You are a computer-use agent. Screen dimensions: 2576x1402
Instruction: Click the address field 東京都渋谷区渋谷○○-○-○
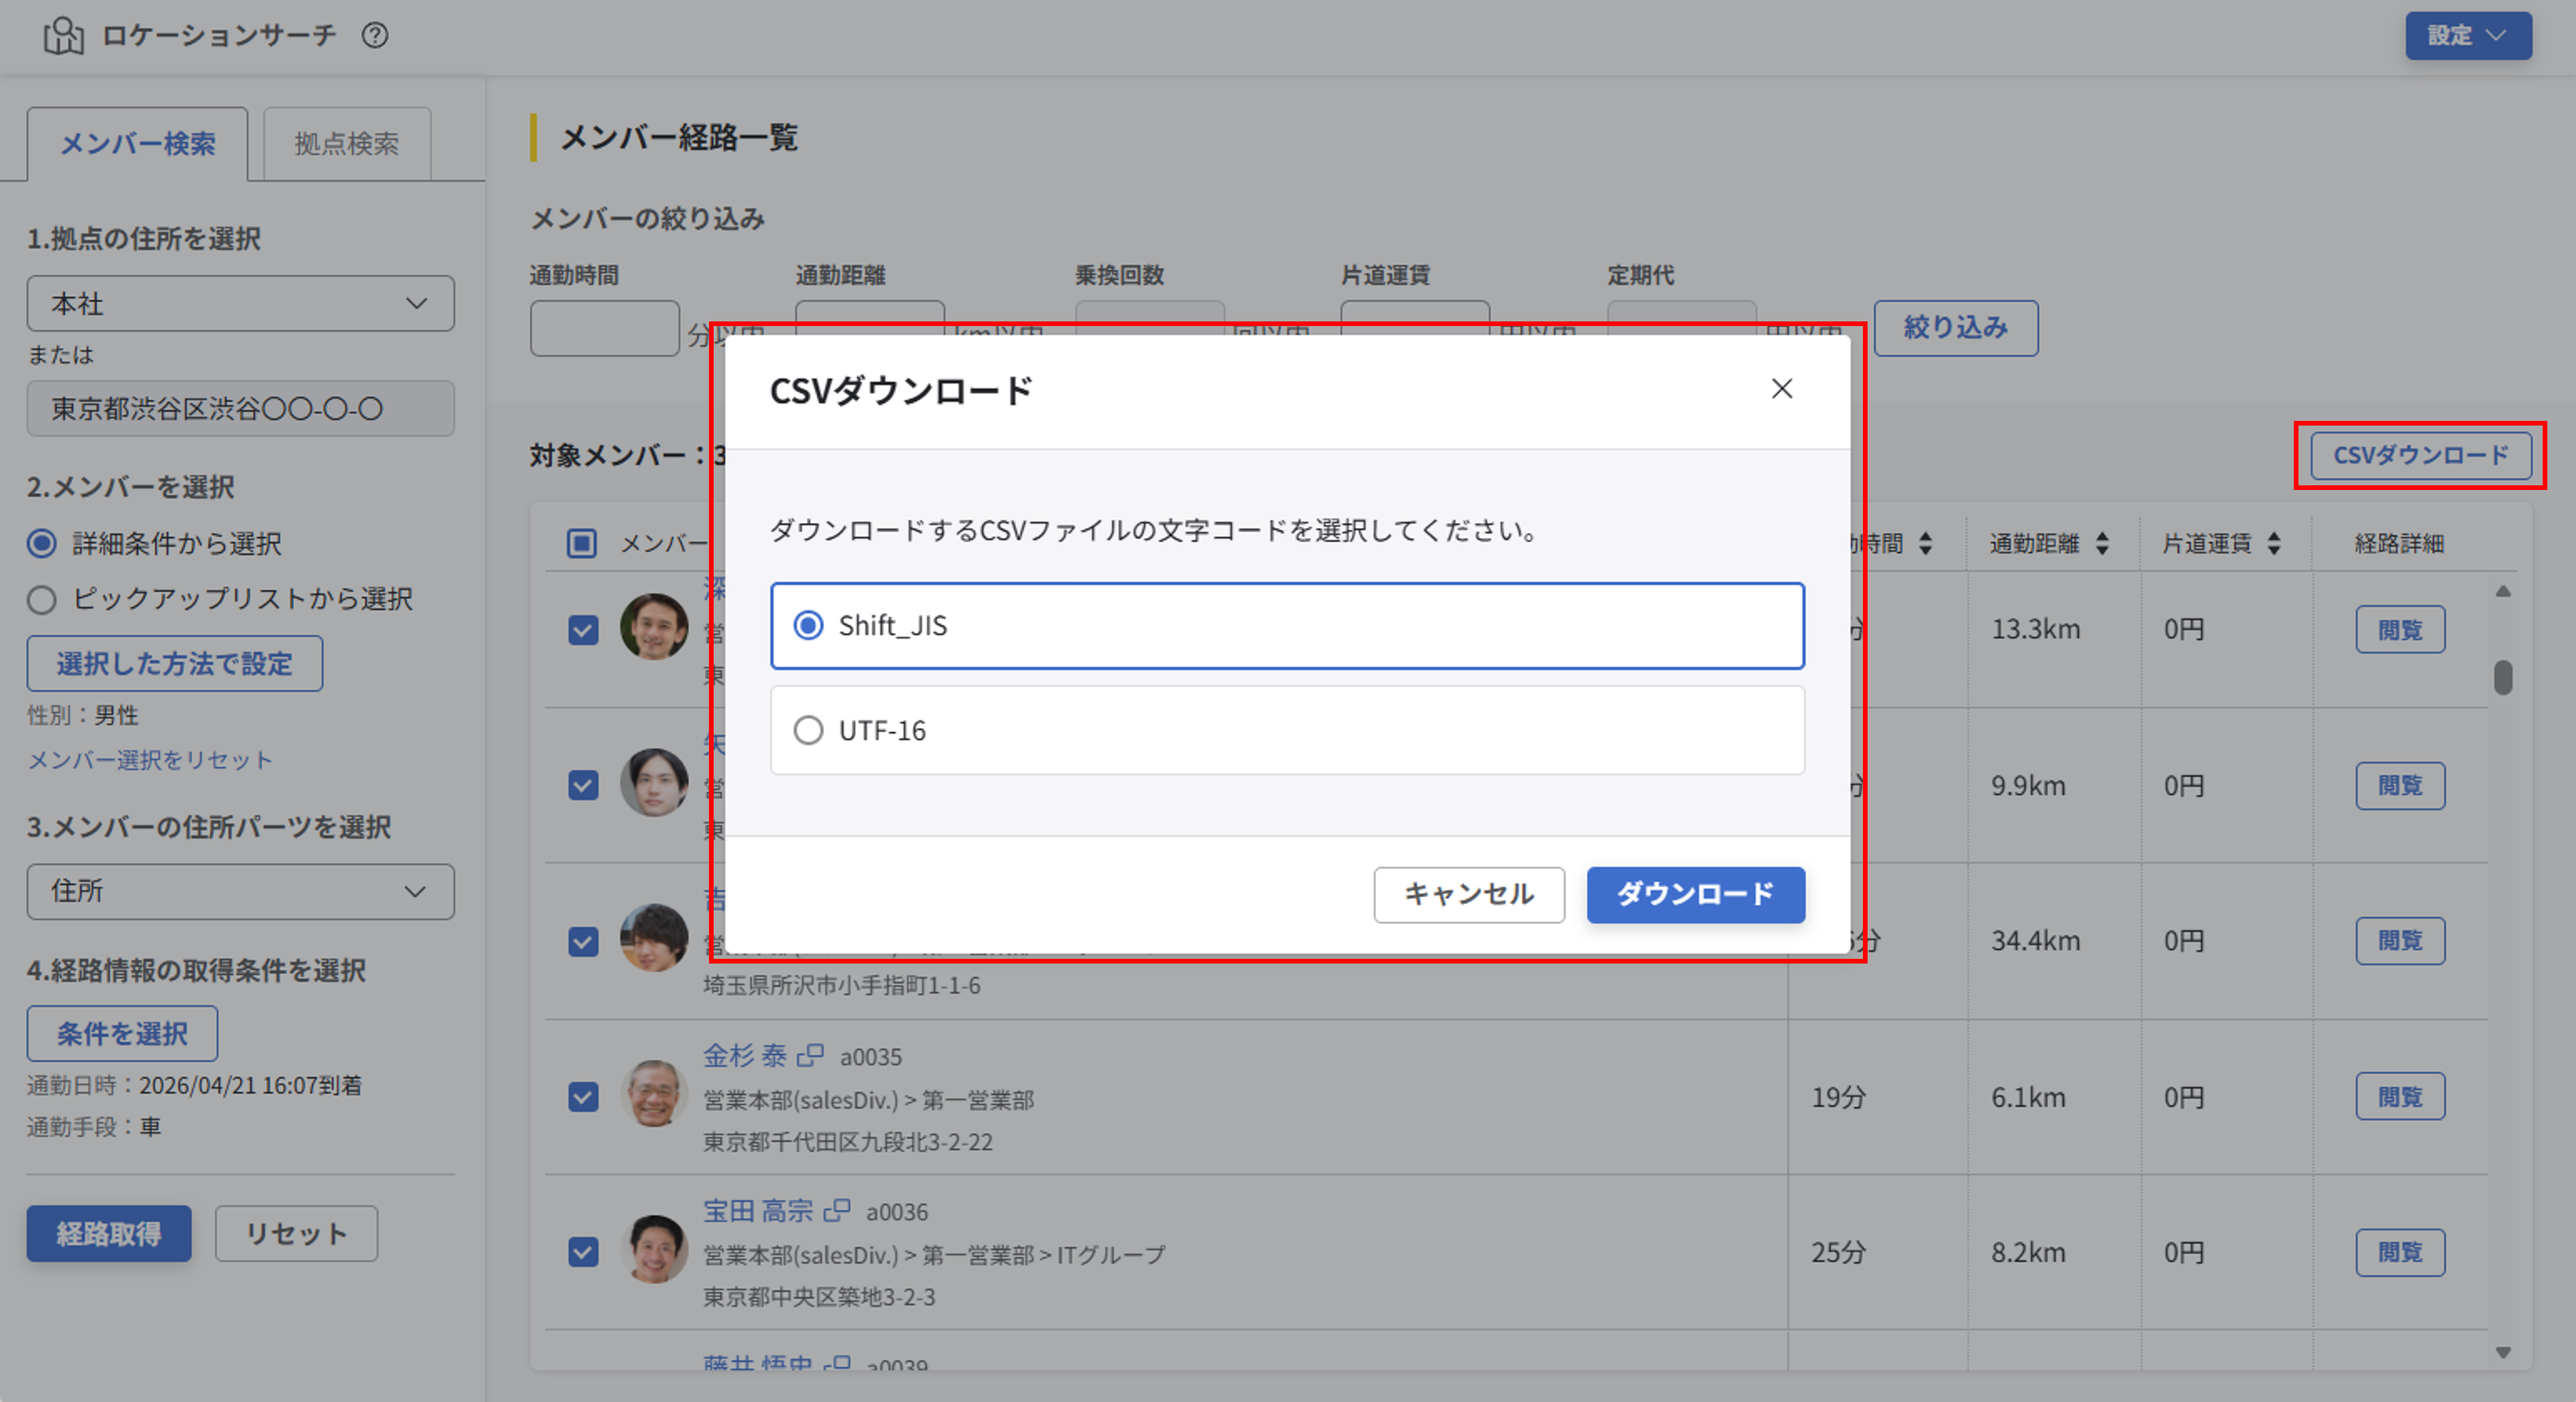click(x=240, y=408)
